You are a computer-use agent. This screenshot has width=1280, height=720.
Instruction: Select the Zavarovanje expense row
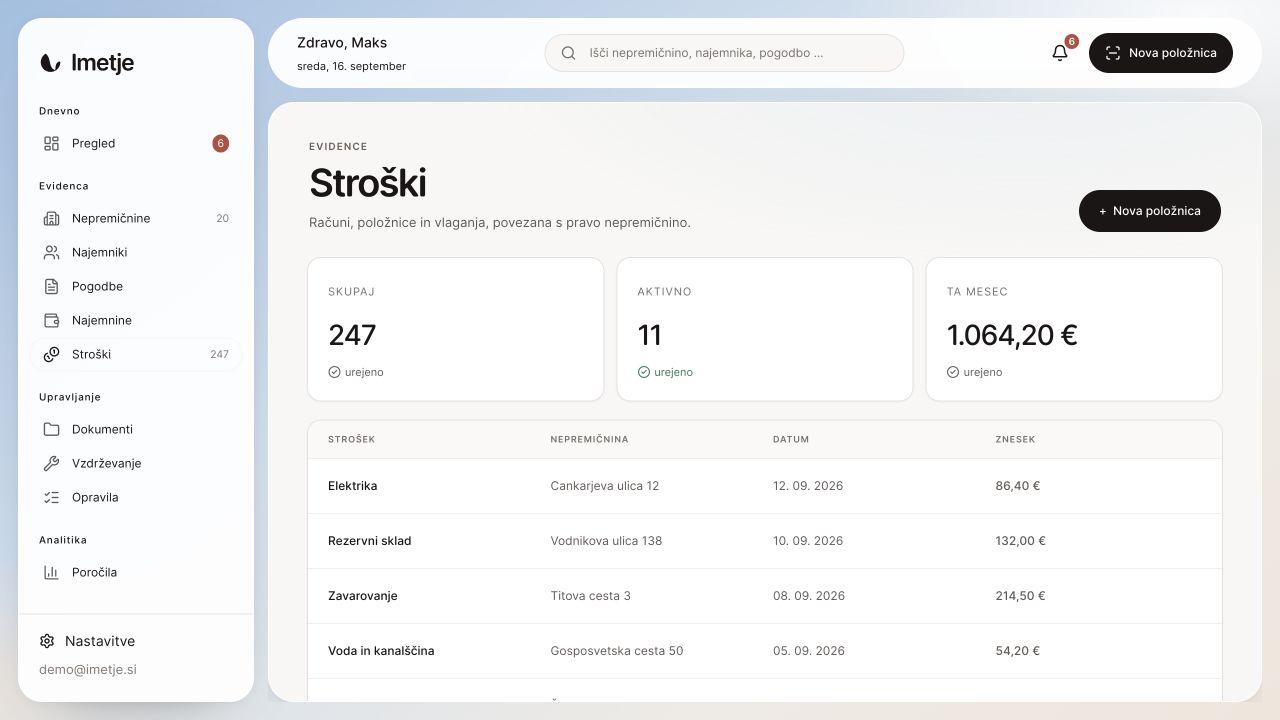[x=765, y=596]
